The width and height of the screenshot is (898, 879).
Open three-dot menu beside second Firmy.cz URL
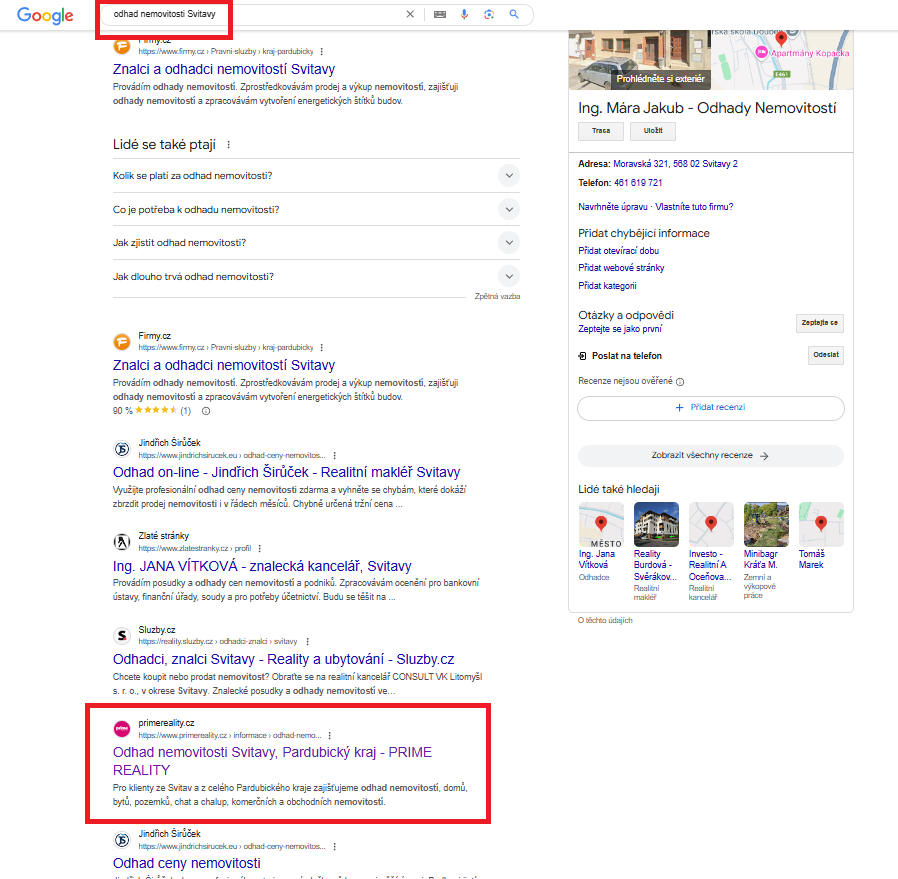coord(322,348)
